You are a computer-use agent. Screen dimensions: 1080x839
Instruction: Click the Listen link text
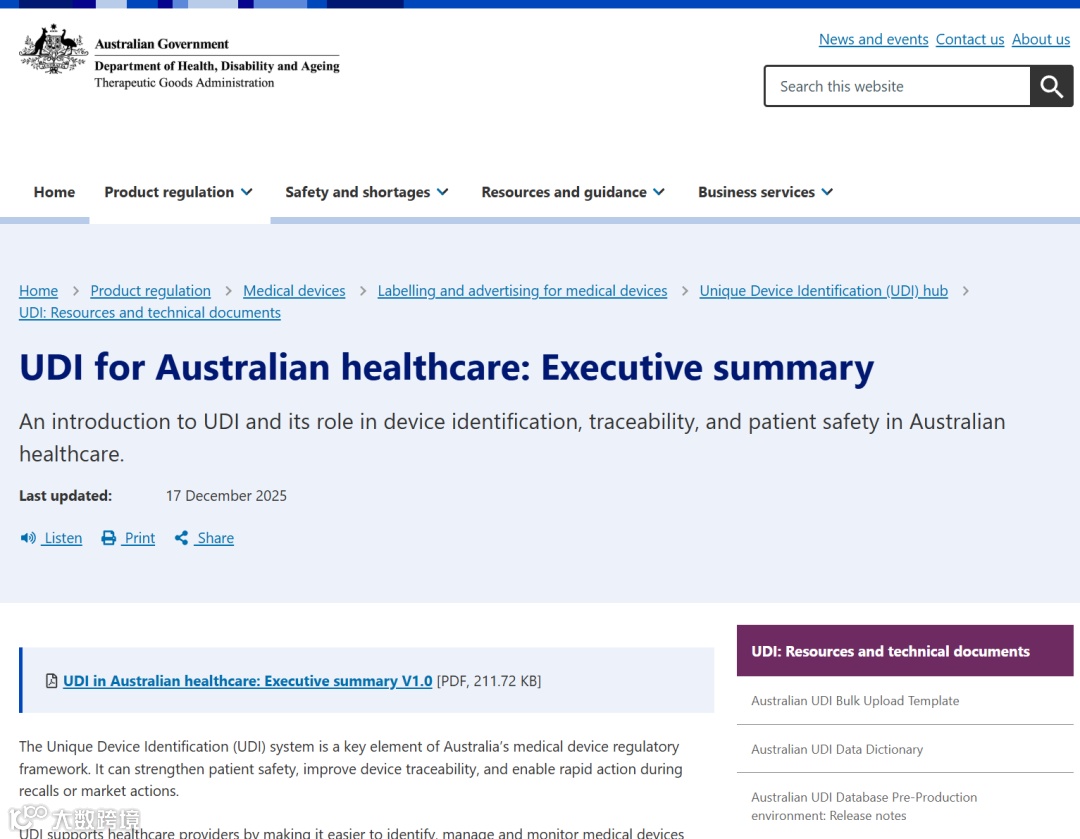[63, 538]
